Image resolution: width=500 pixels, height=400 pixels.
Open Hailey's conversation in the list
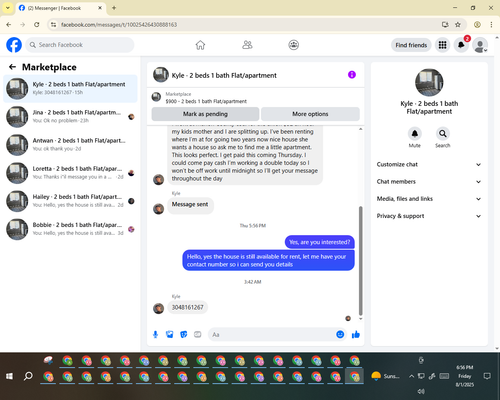click(x=70, y=201)
